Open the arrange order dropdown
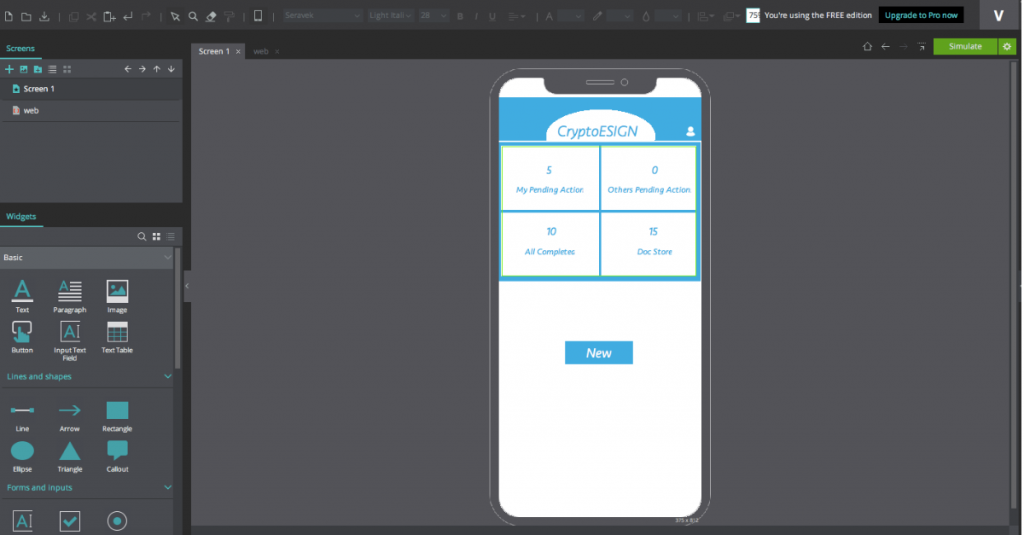This screenshot has height=535, width=1024. 731,16
